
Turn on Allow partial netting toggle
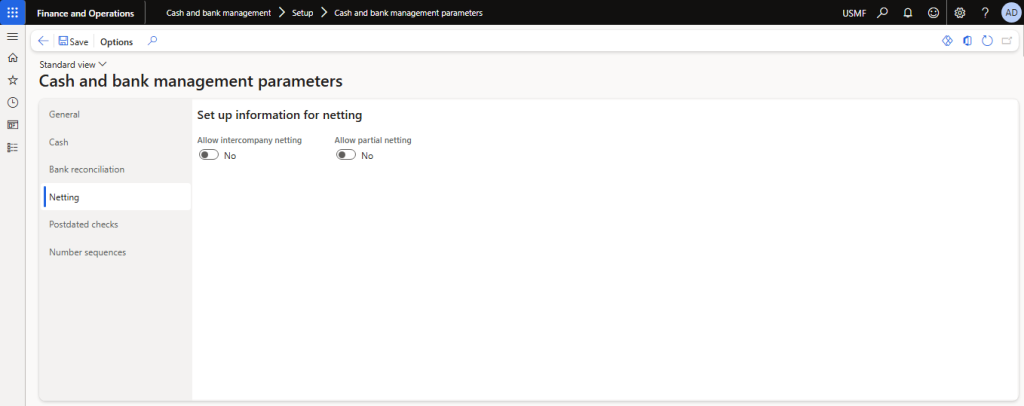[x=346, y=155]
